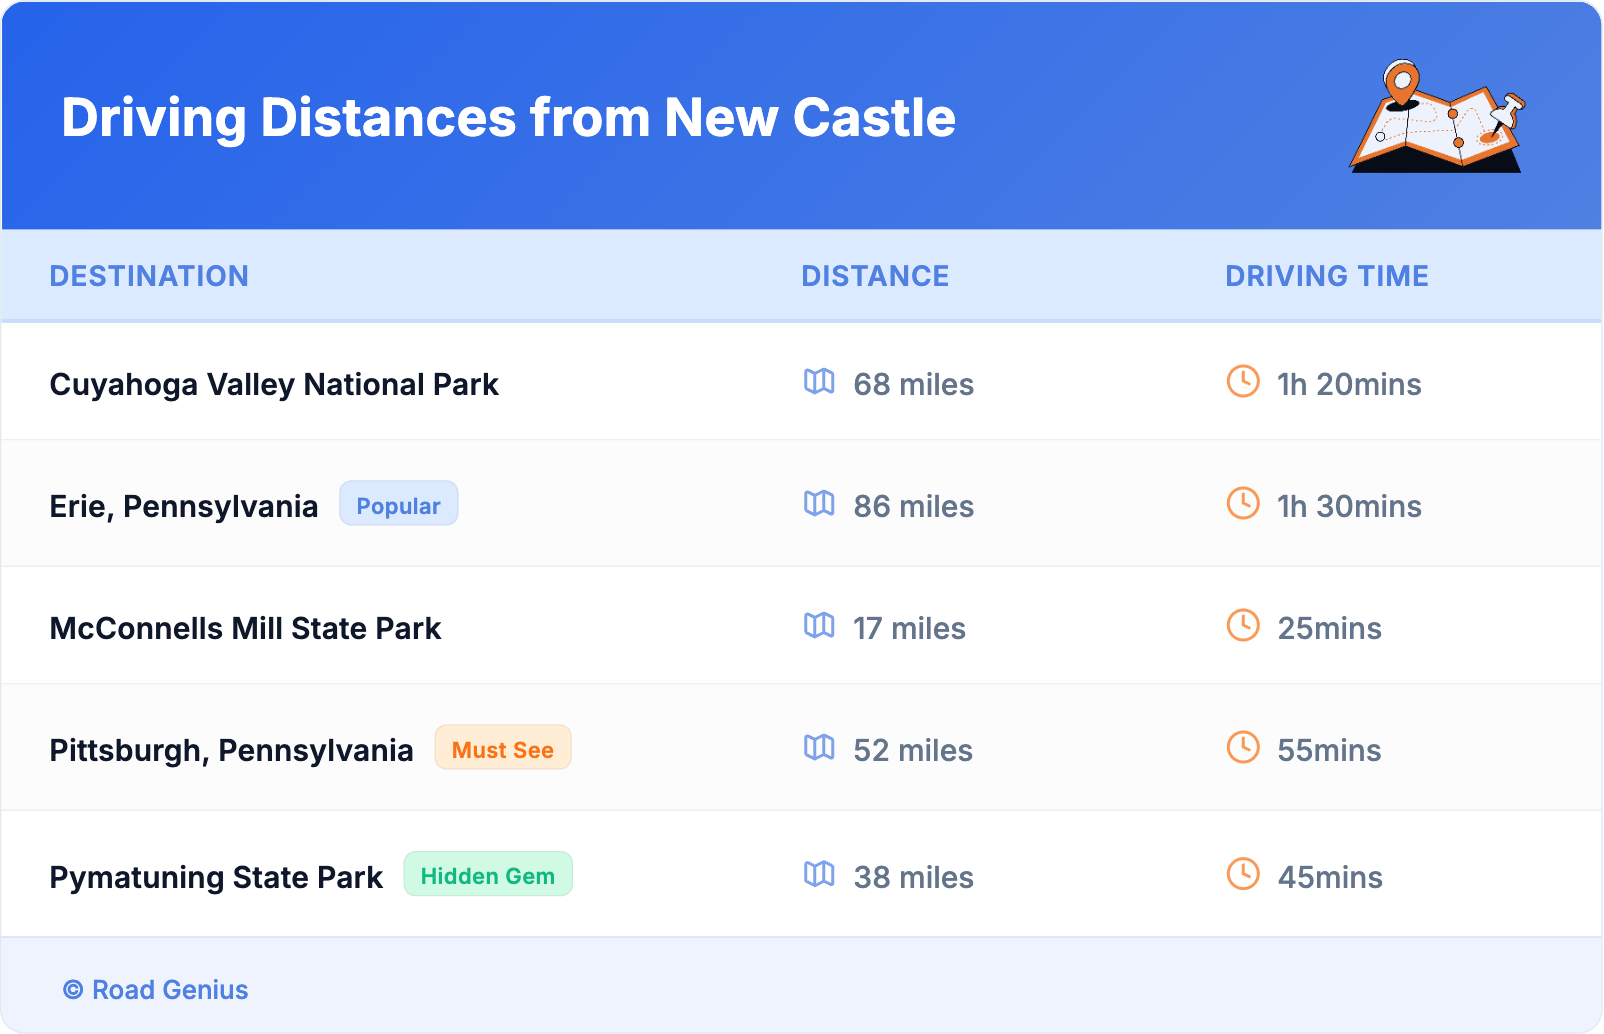The image size is (1604, 1034).
Task: Click the clock icon next to 25mins
Action: (x=1243, y=625)
